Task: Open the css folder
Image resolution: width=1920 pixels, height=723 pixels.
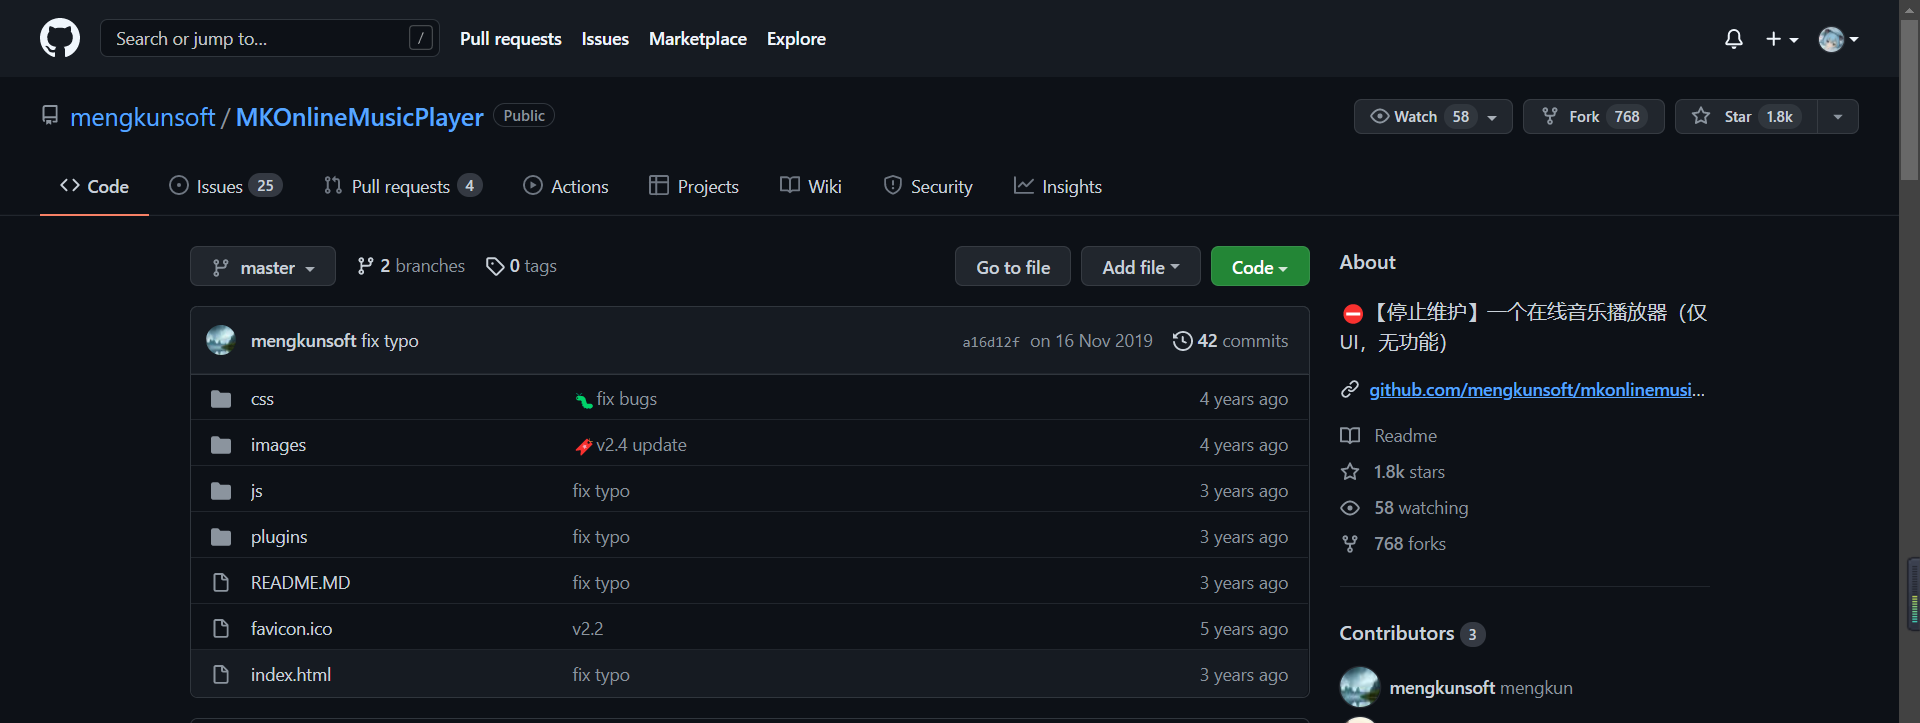Action: click(262, 399)
